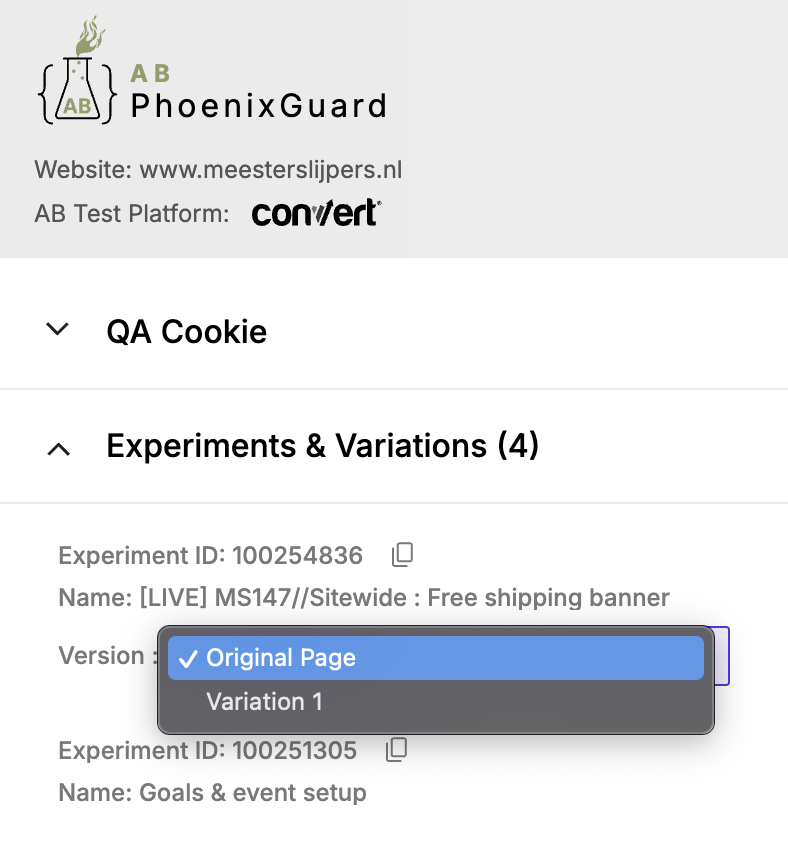Click the QA Cookie section heading
The width and height of the screenshot is (788, 862).
(x=186, y=330)
